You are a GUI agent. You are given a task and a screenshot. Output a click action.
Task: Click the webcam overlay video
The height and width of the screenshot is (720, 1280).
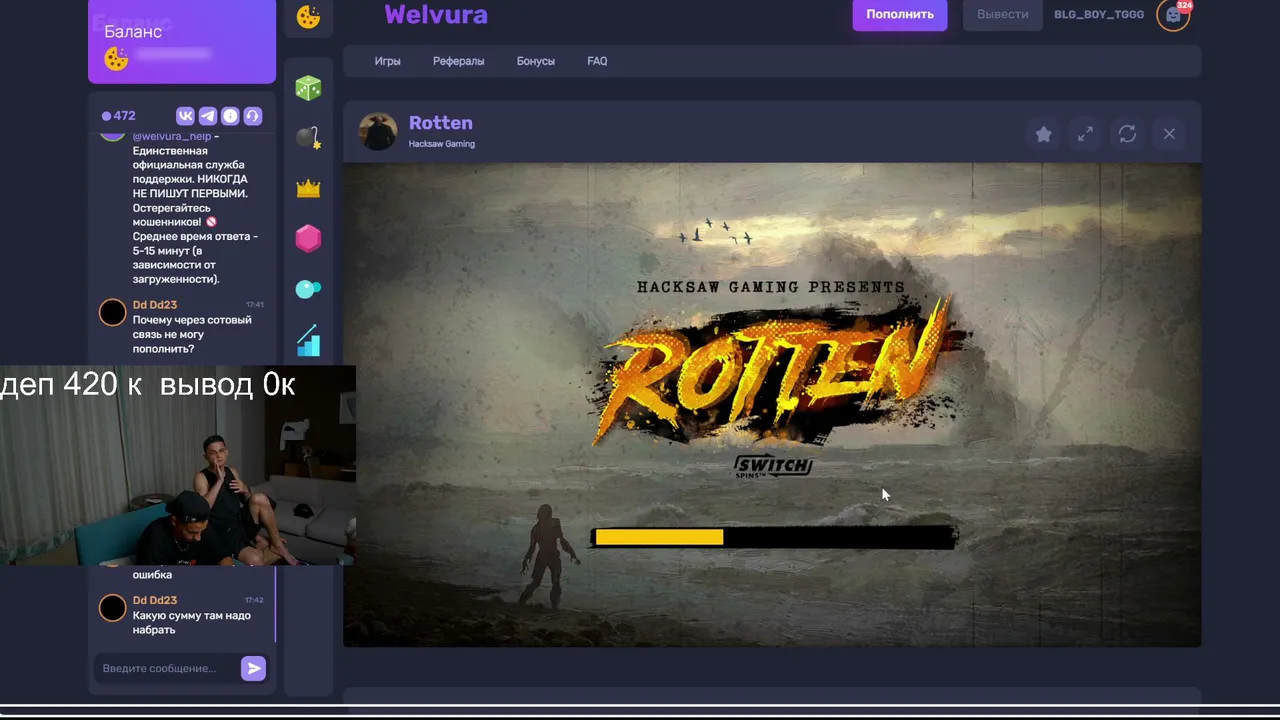click(x=178, y=466)
